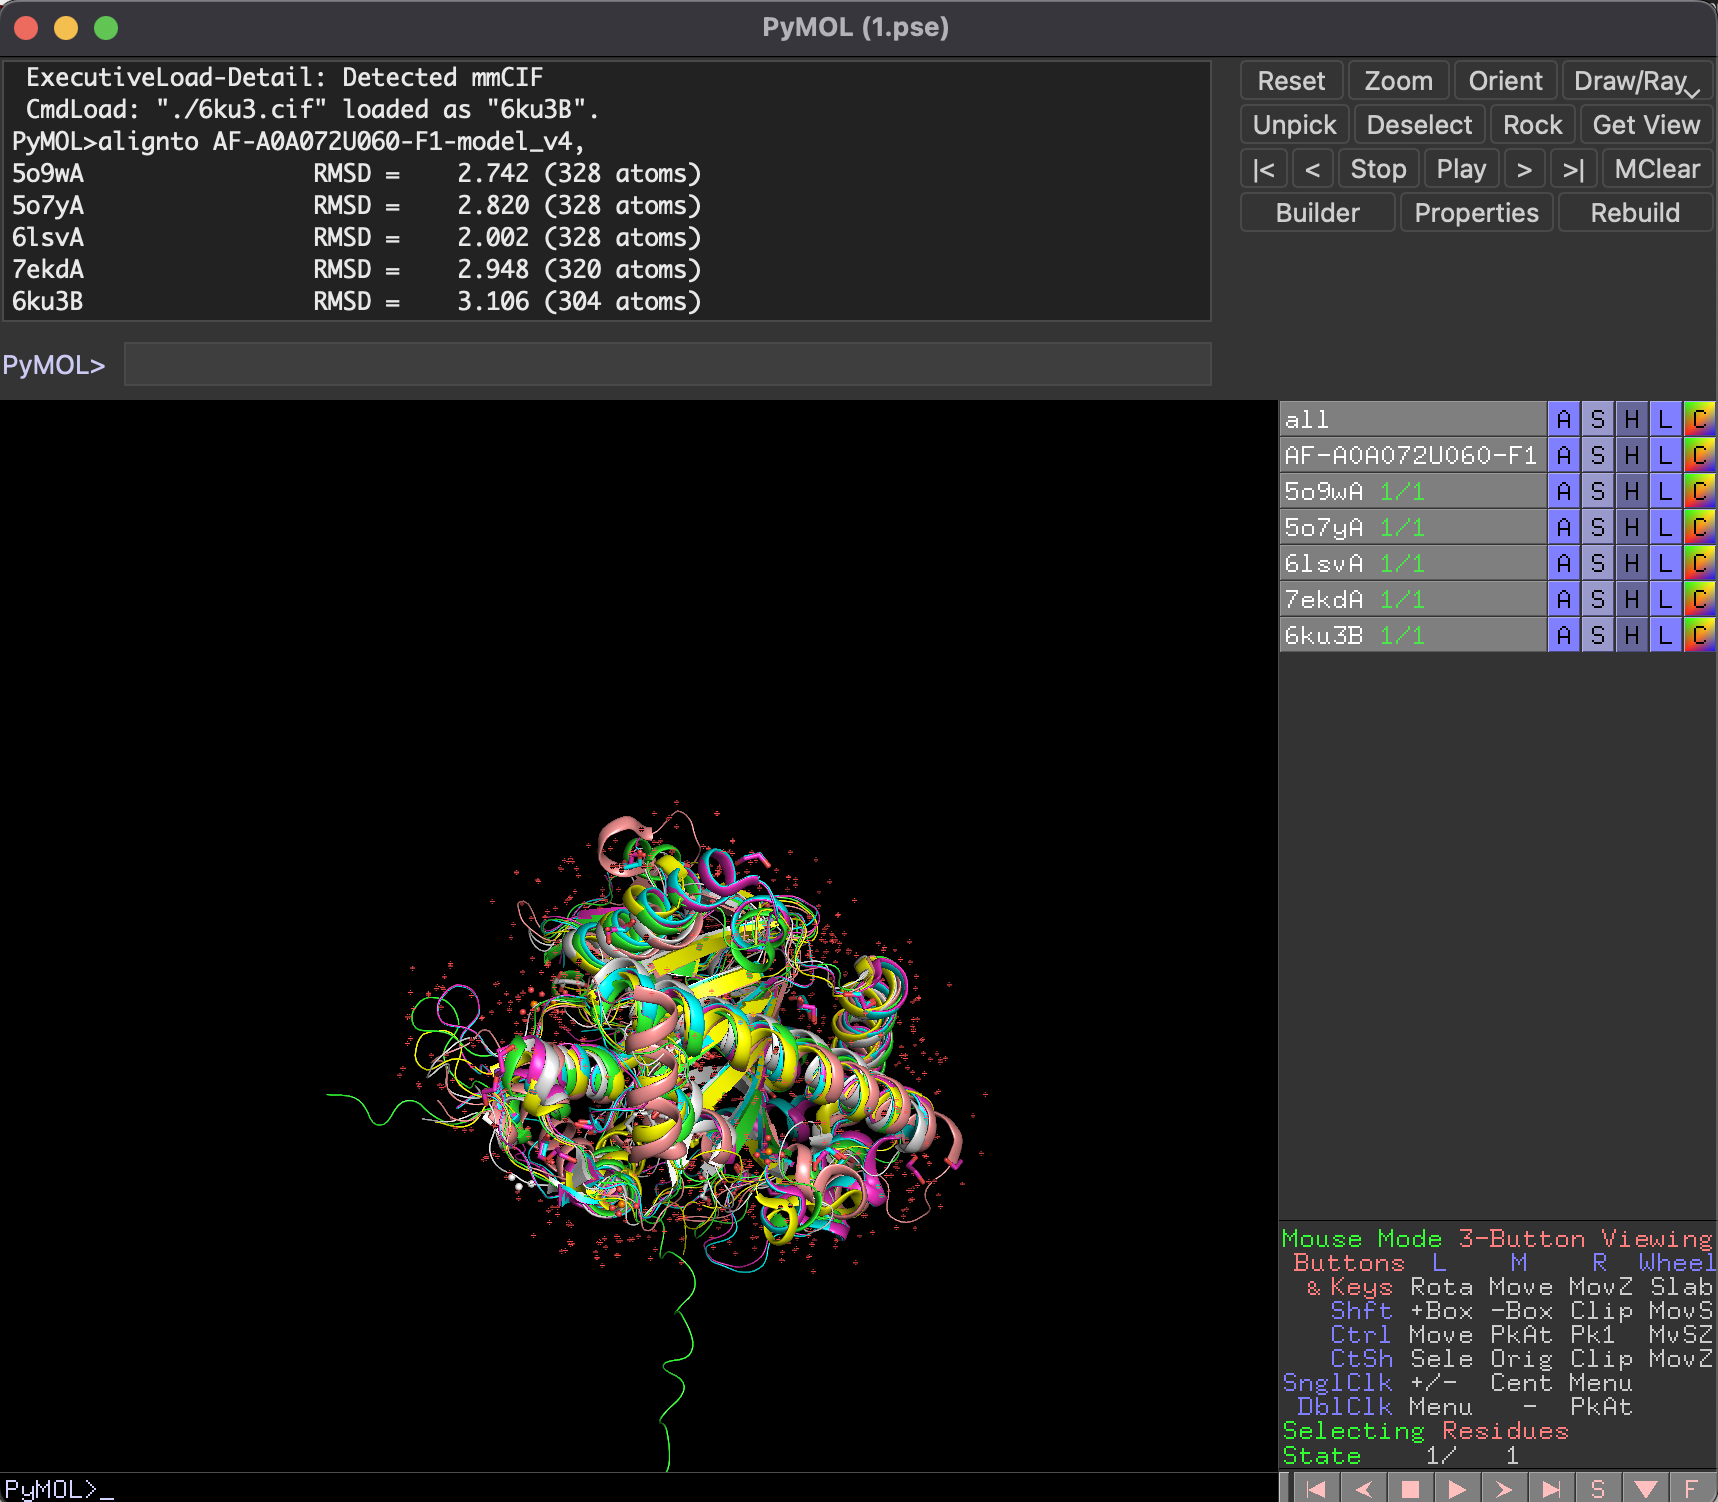Toggle sequence viewer with the S icon
This screenshot has height=1502, width=1718.
pos(1598,1488)
